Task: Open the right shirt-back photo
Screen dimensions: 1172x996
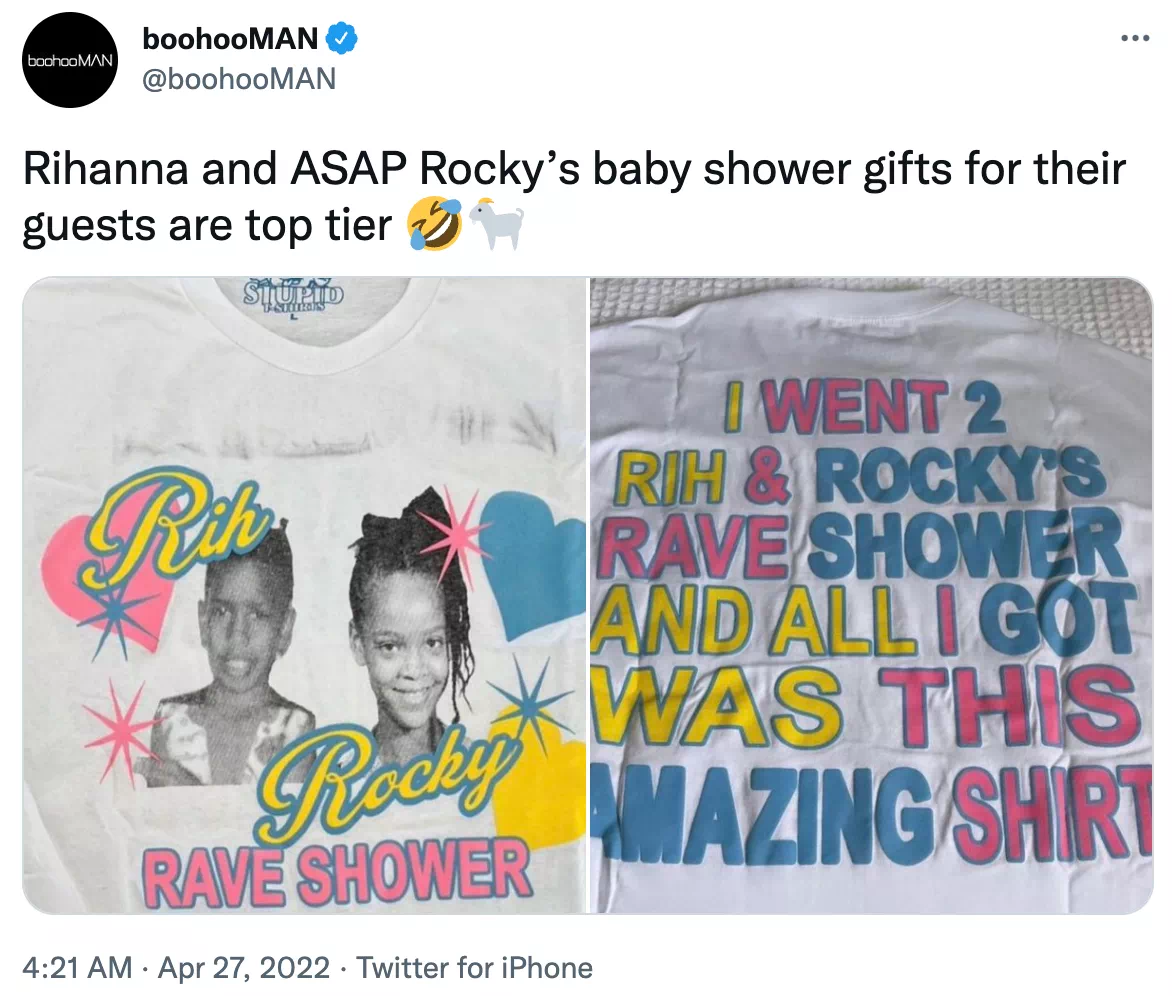Action: tap(872, 596)
